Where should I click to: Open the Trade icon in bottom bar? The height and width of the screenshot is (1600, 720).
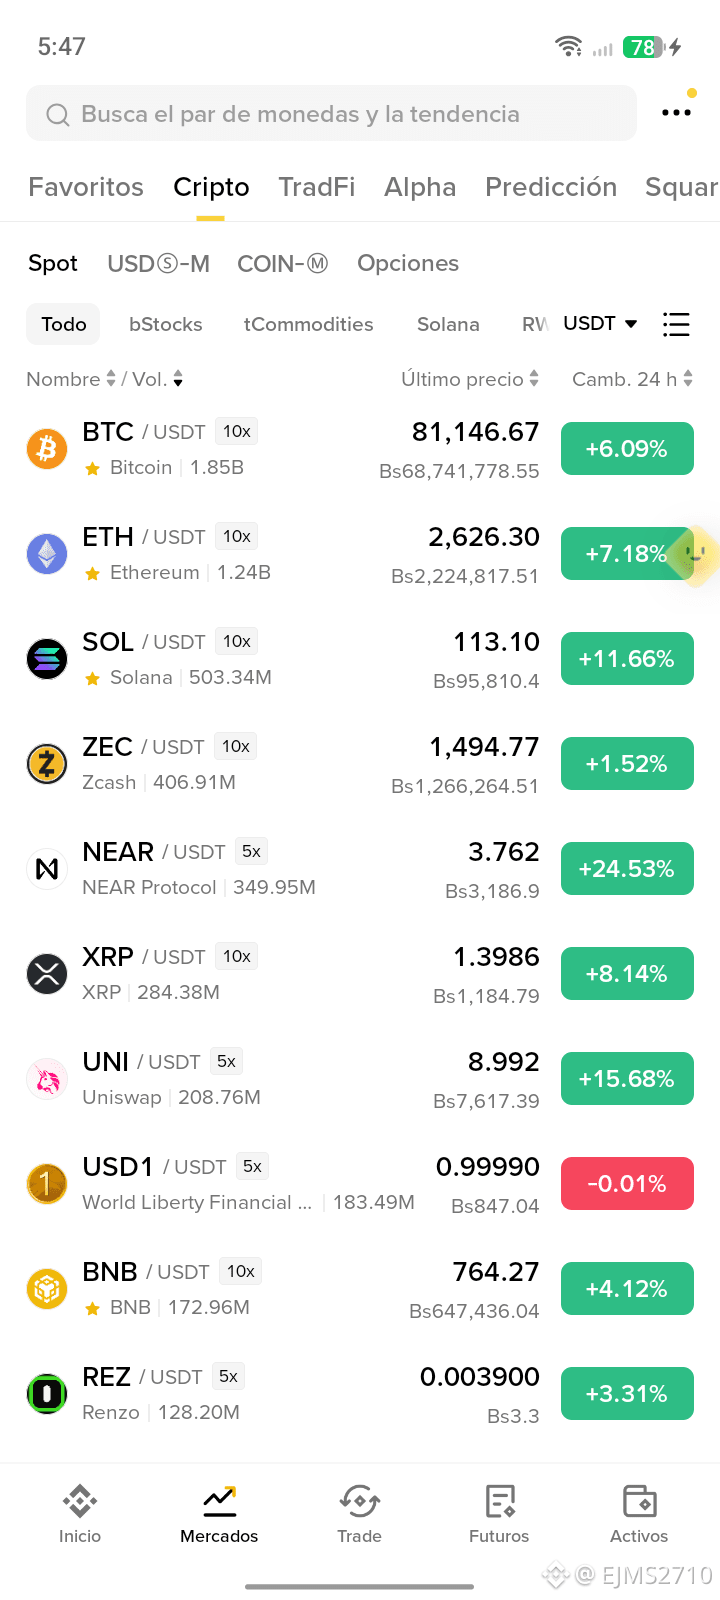pos(360,1501)
